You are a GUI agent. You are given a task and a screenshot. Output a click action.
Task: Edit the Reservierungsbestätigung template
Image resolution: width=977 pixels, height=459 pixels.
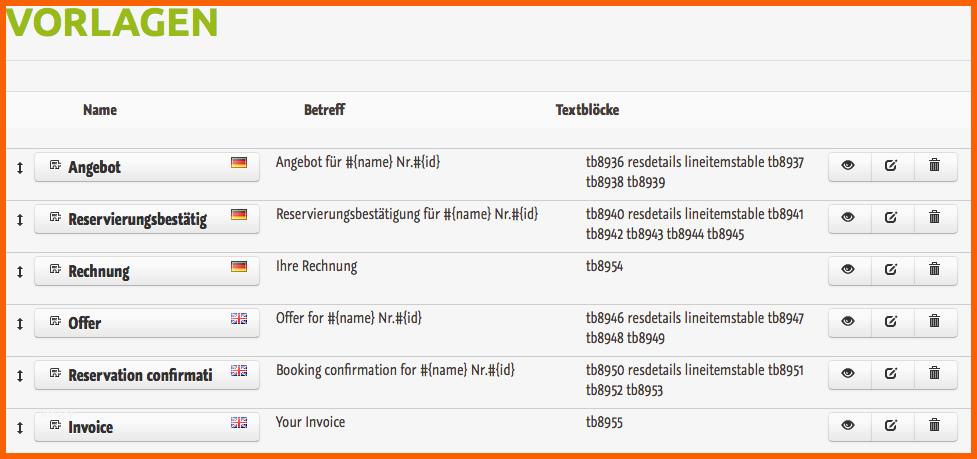click(892, 218)
